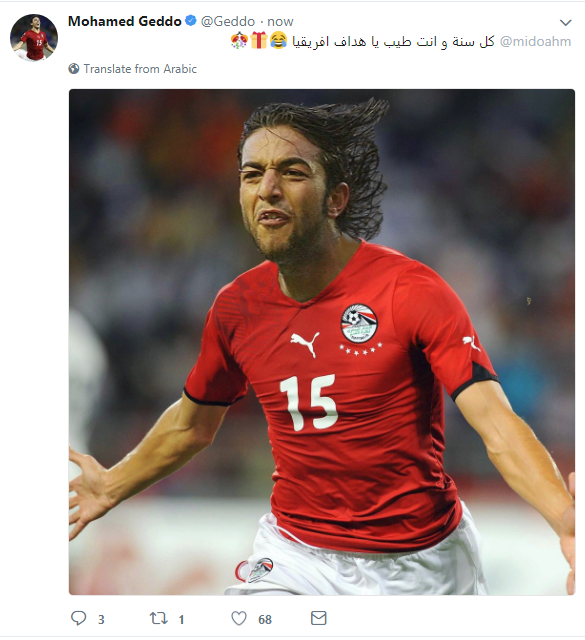
Task: Click the Arabic tweet text
Action: [393, 42]
